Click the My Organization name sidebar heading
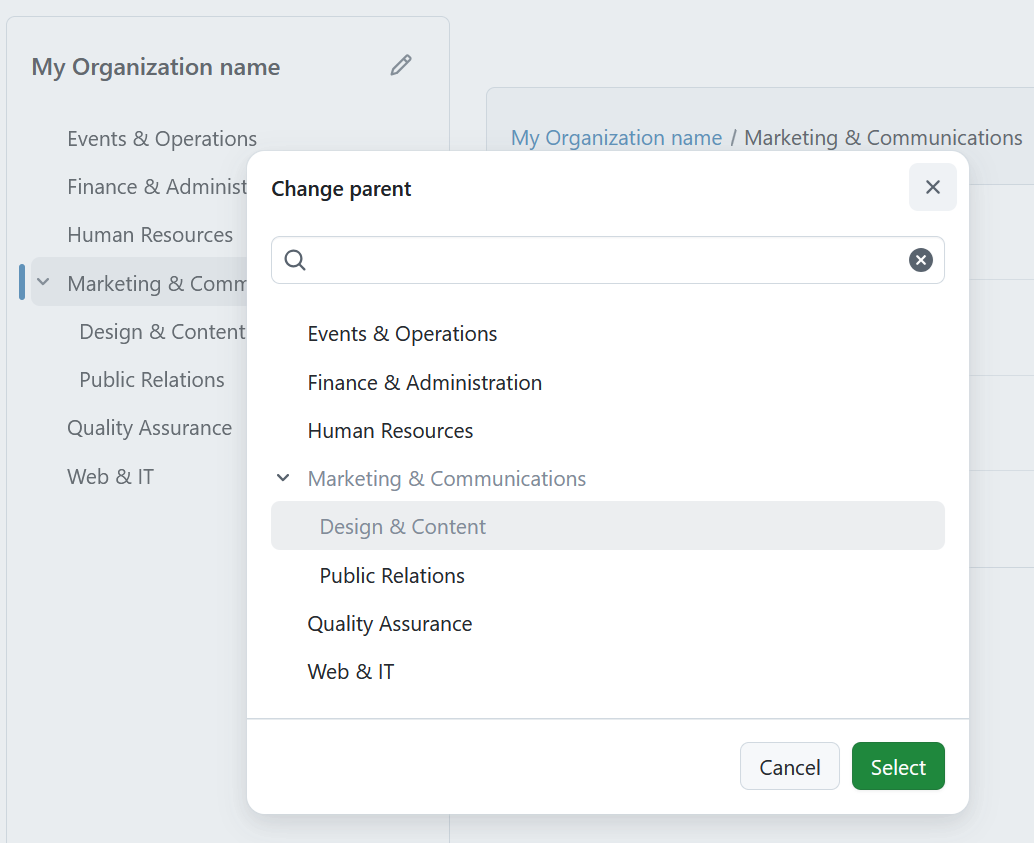This screenshot has height=843, width=1034. click(156, 67)
